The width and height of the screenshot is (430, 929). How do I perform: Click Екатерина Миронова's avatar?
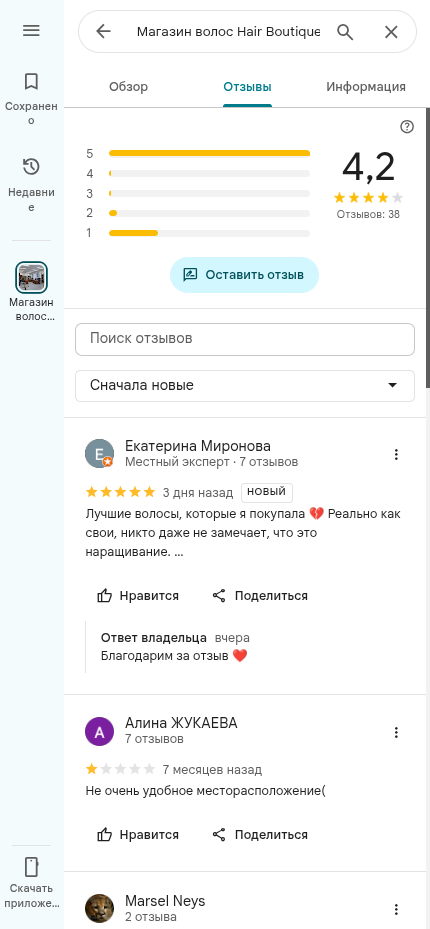(100, 453)
